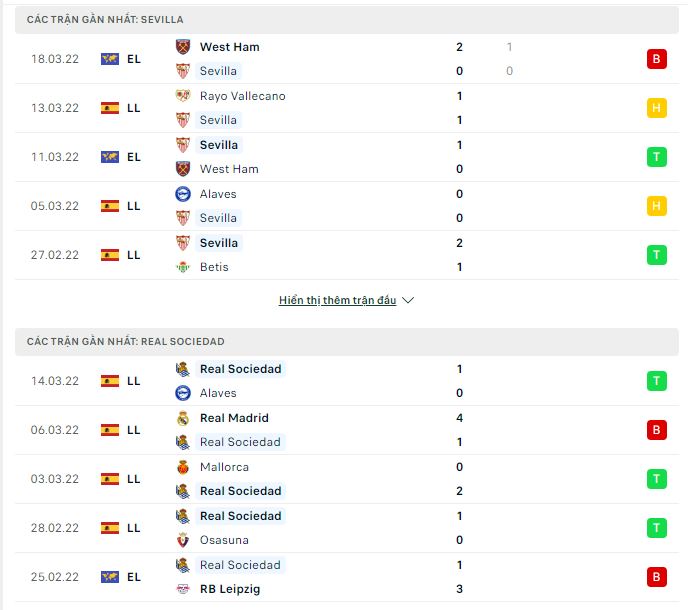Click the Real Madrid crest icon

[x=183, y=418]
